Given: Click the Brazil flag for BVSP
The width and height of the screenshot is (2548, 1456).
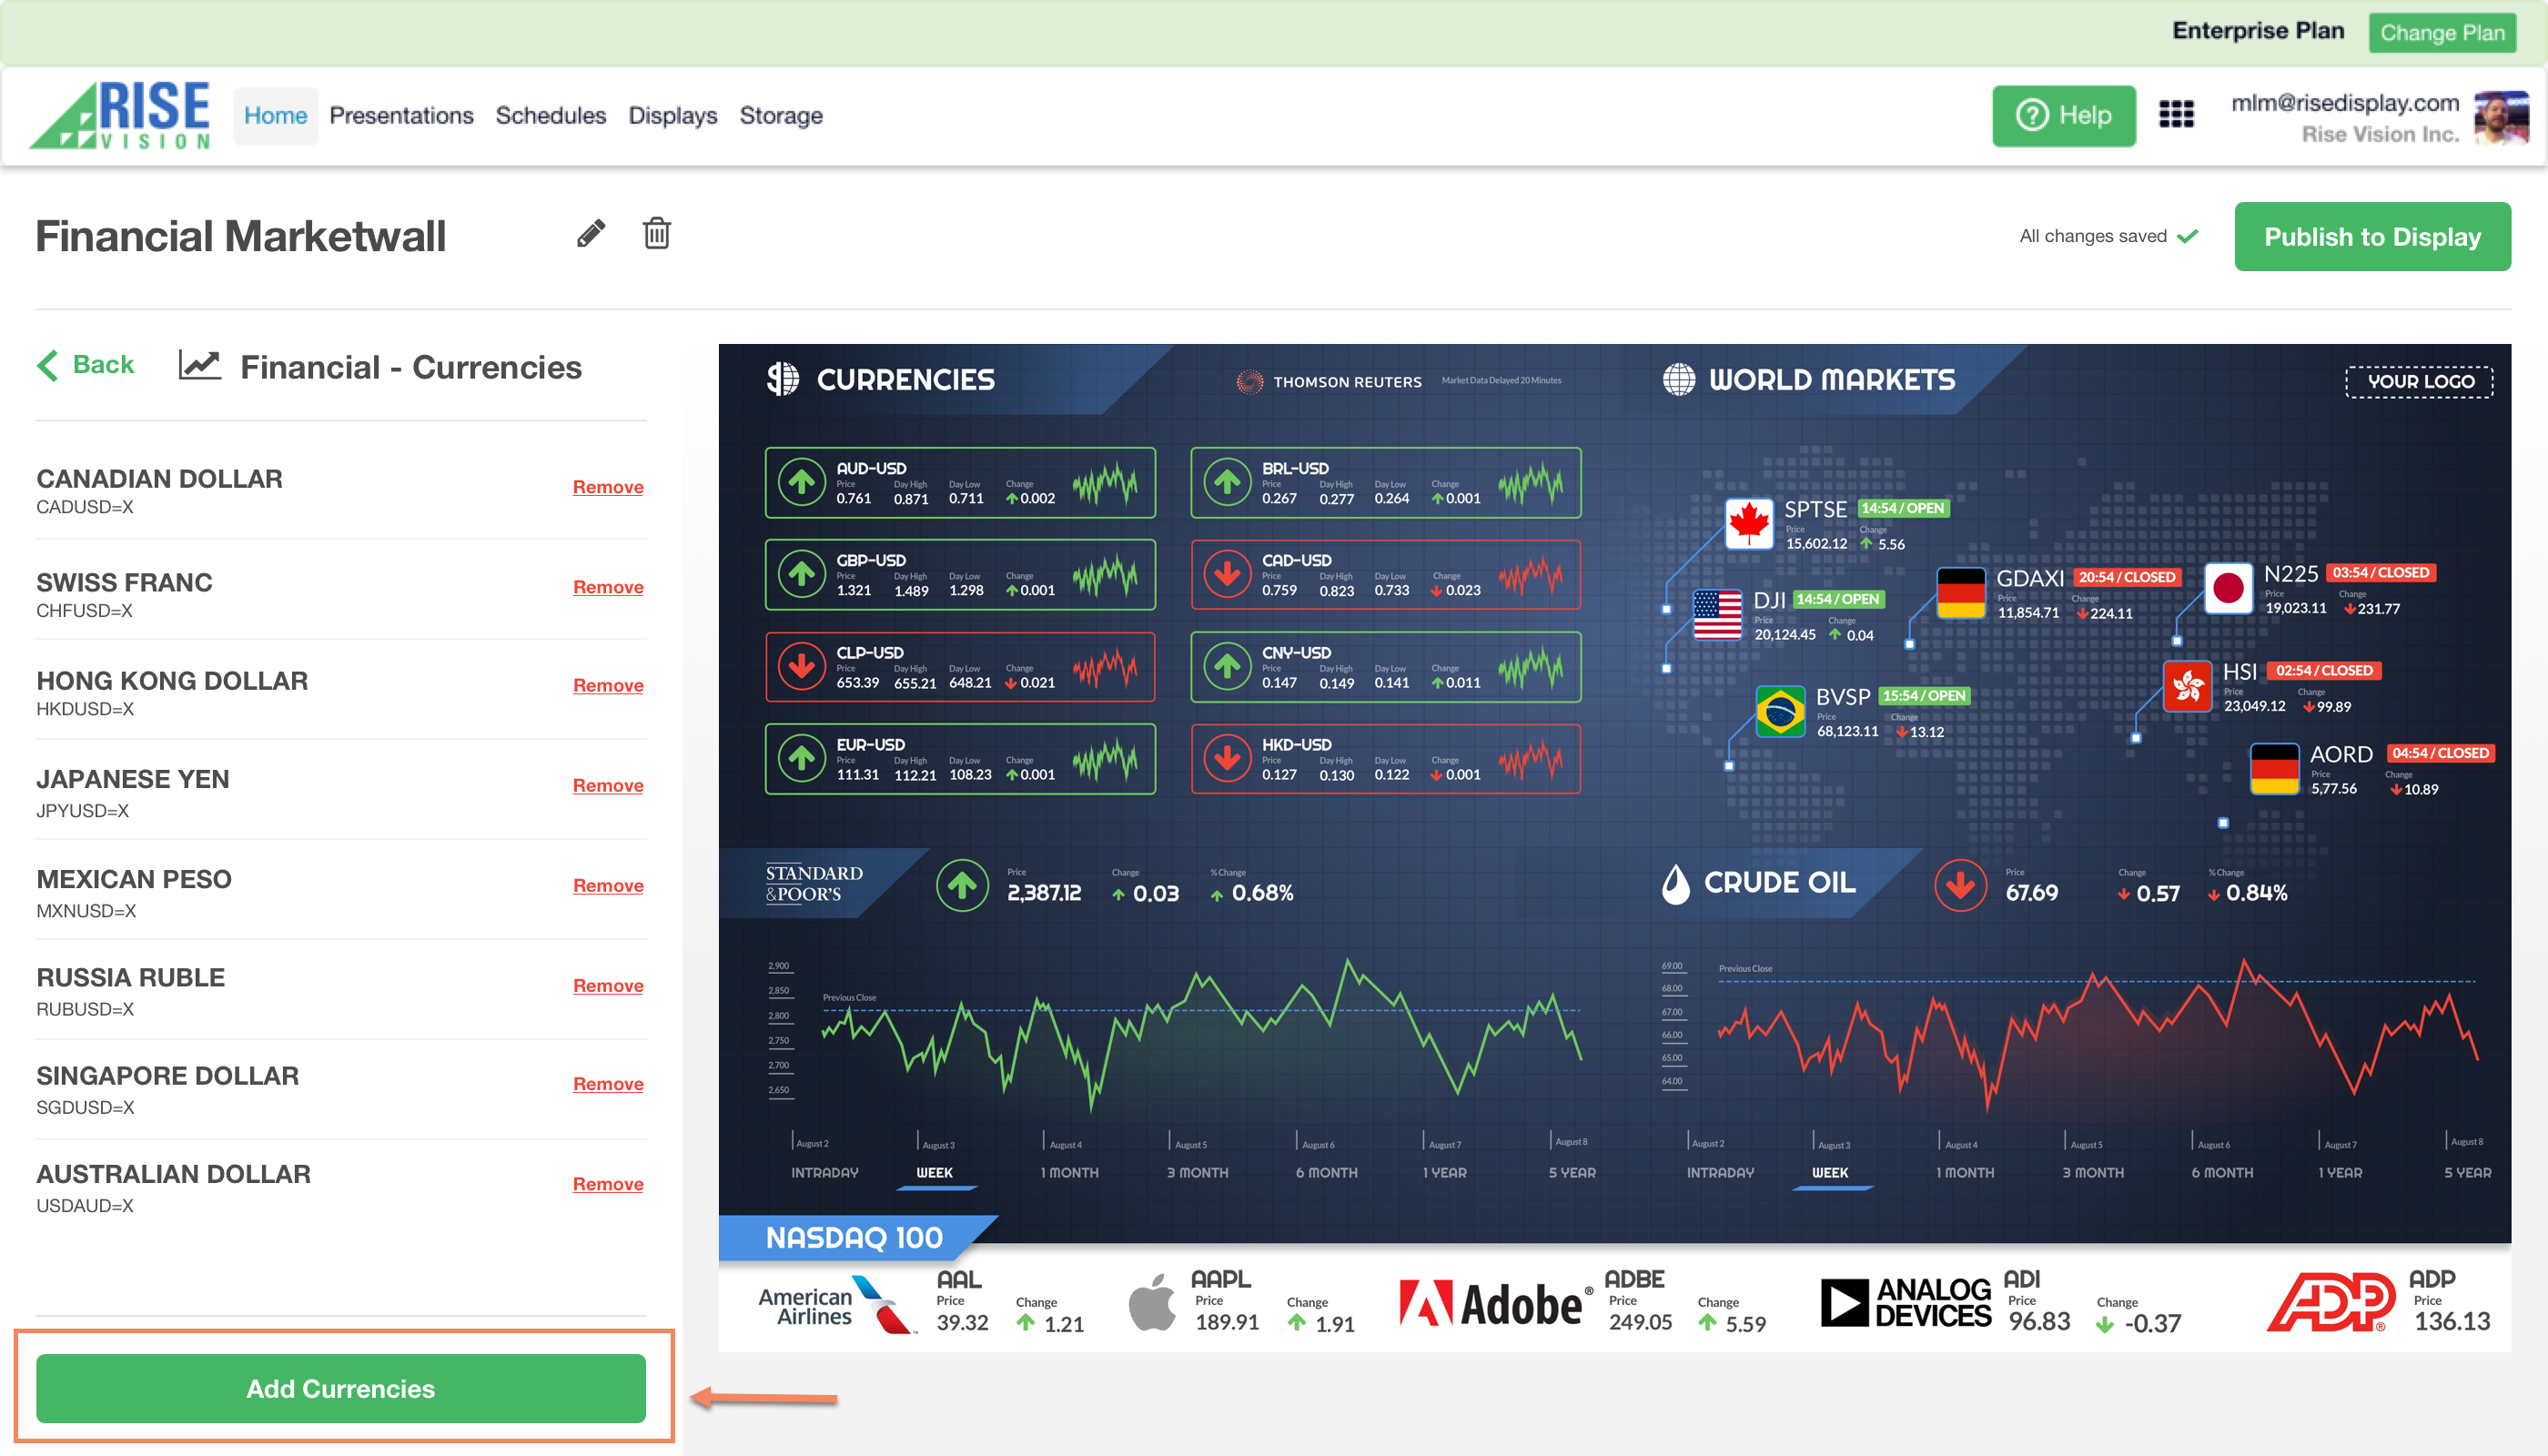Looking at the screenshot, I should point(1780,711).
